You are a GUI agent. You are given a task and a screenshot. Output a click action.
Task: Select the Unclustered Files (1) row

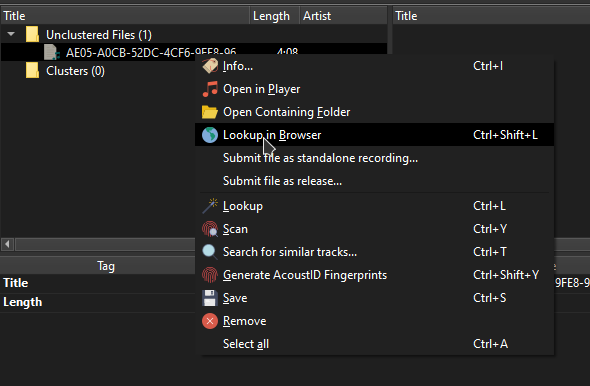click(x=194, y=34)
